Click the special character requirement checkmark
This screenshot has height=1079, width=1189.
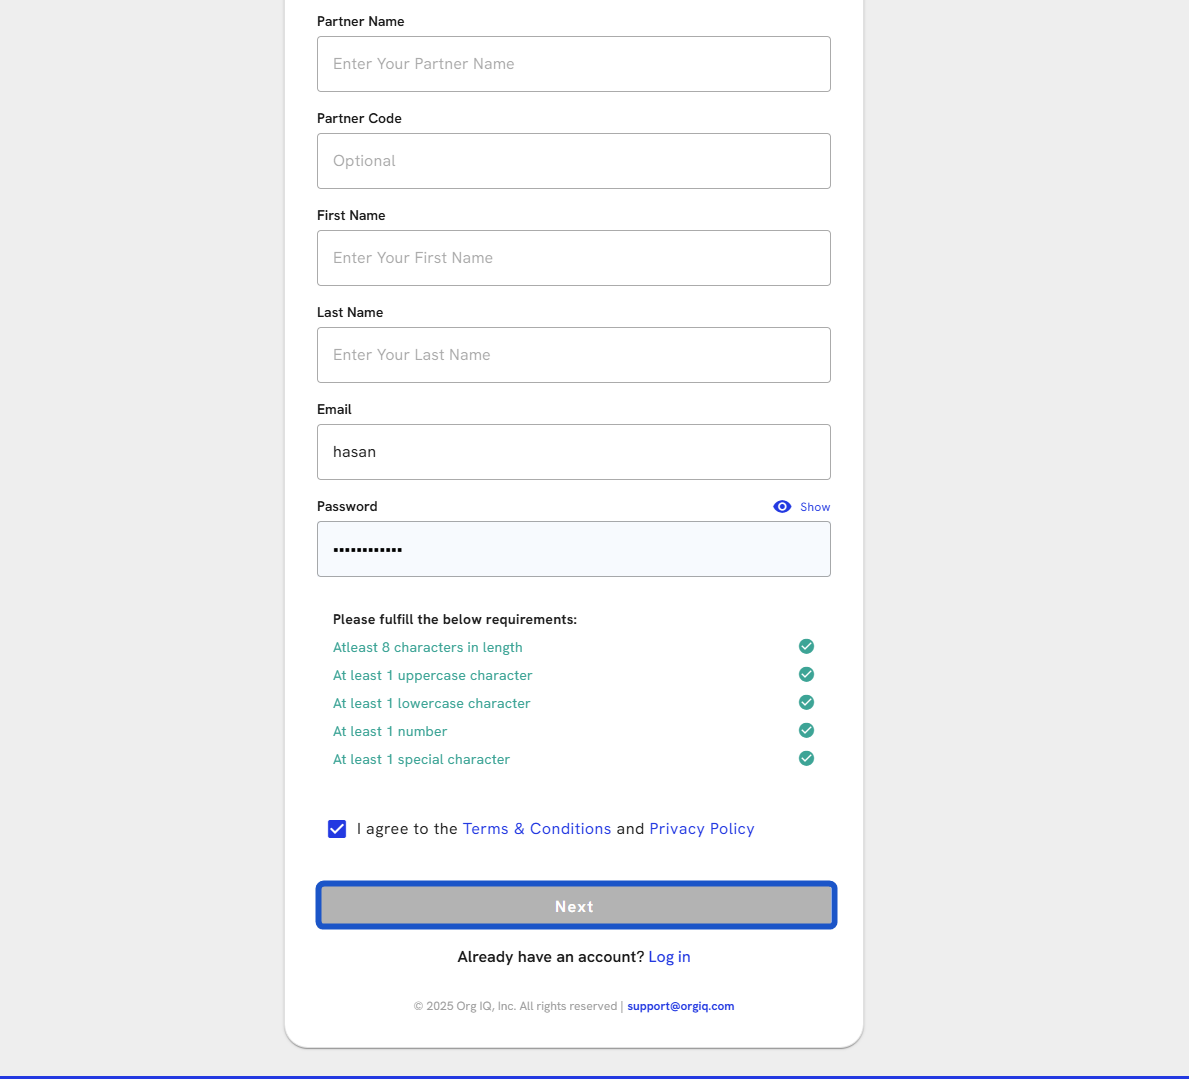coord(806,759)
